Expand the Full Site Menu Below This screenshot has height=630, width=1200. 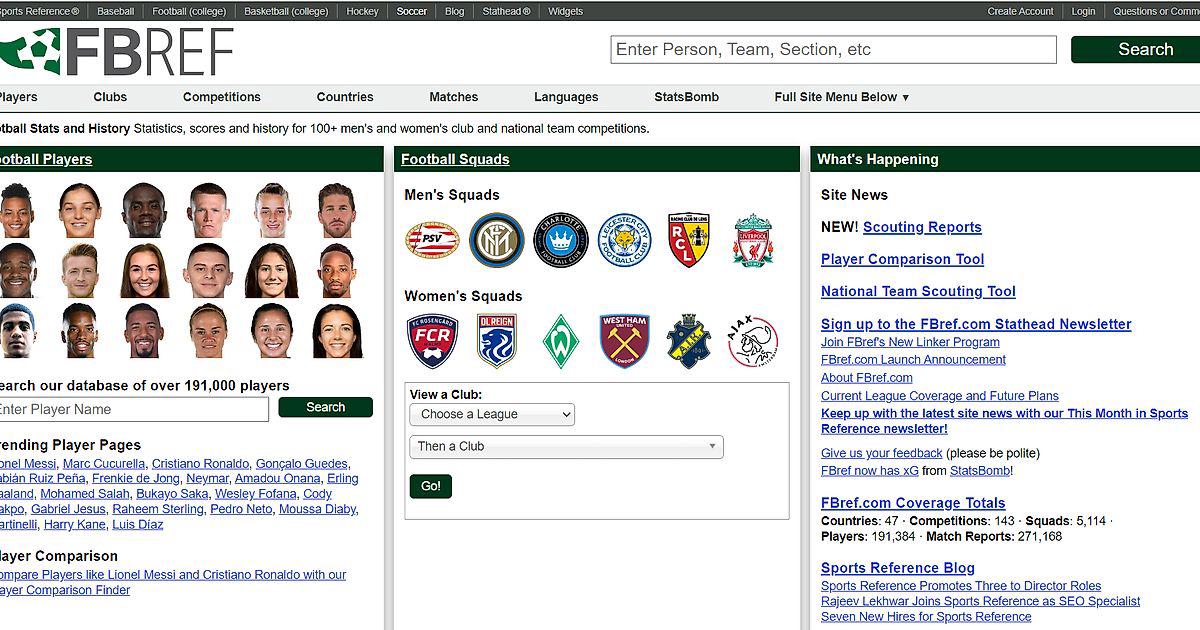tap(842, 97)
